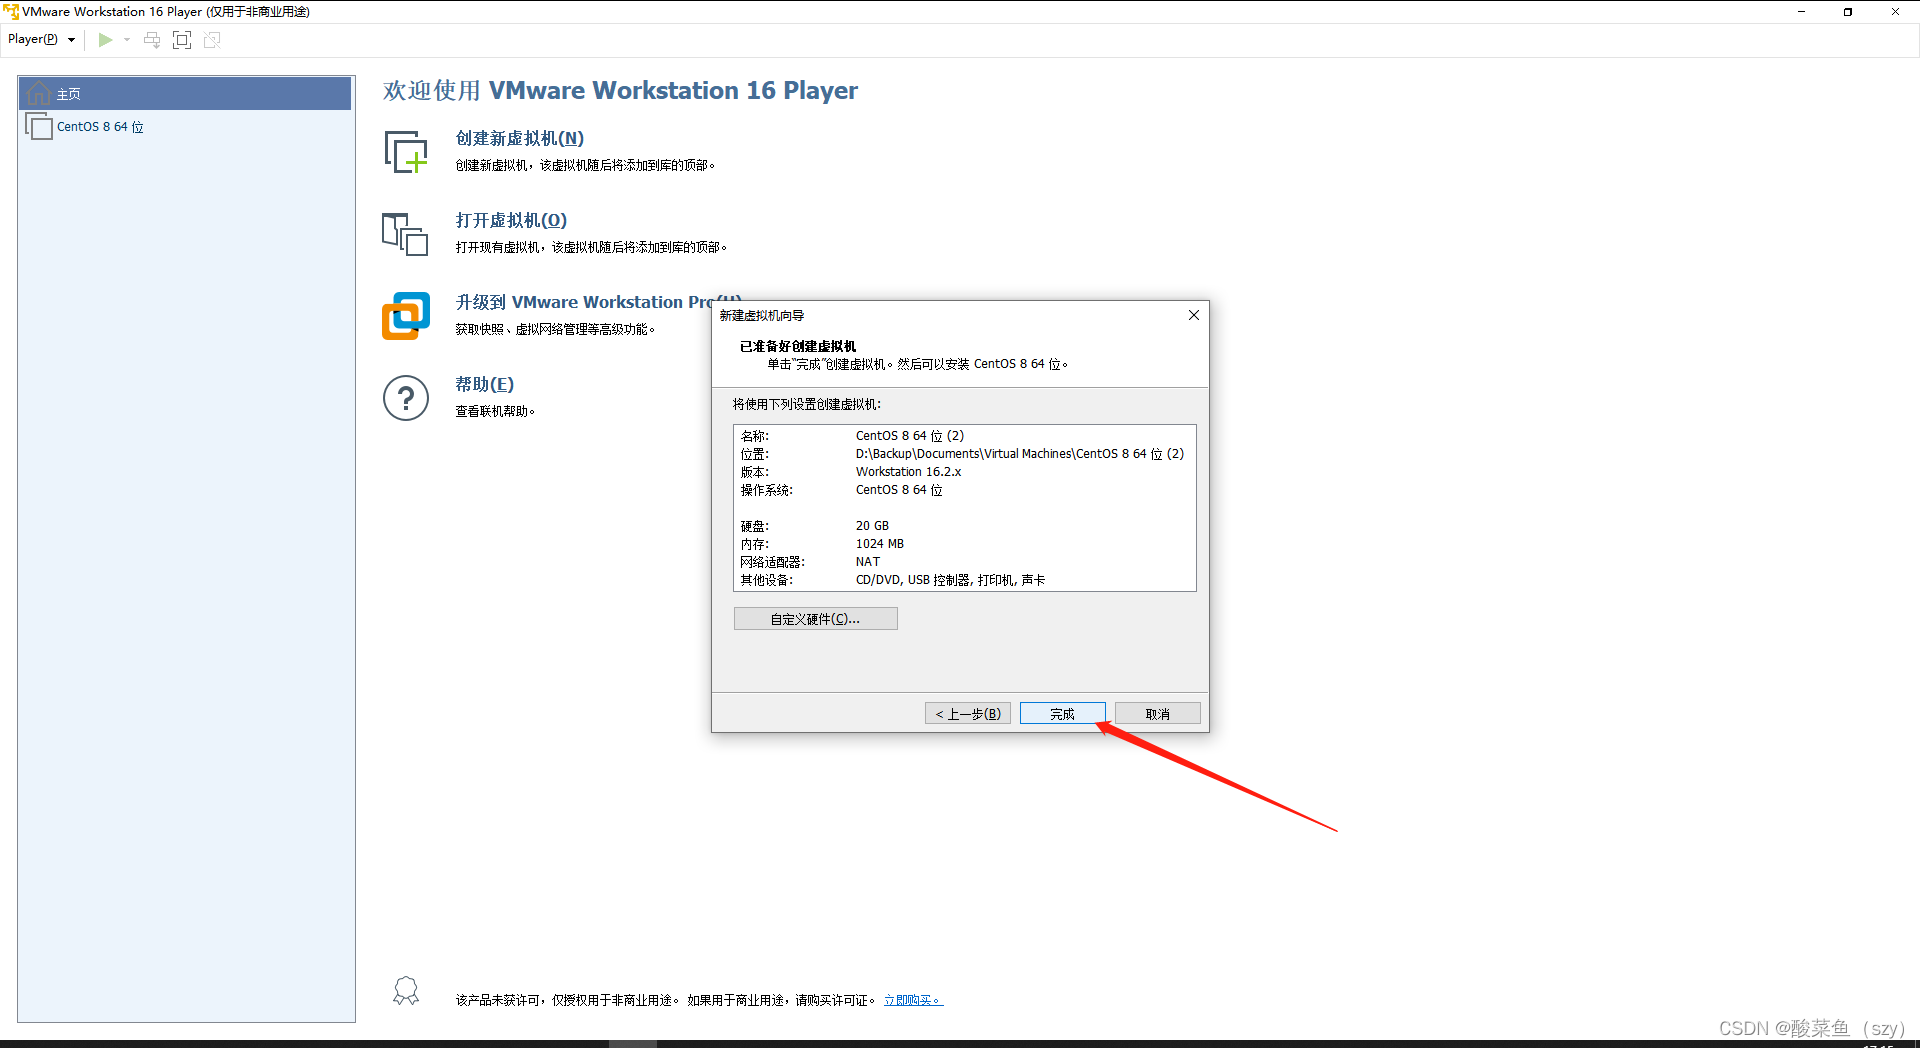Open 创建新虚拟机(N) link
This screenshot has width=1920, height=1048.
[x=520, y=139]
